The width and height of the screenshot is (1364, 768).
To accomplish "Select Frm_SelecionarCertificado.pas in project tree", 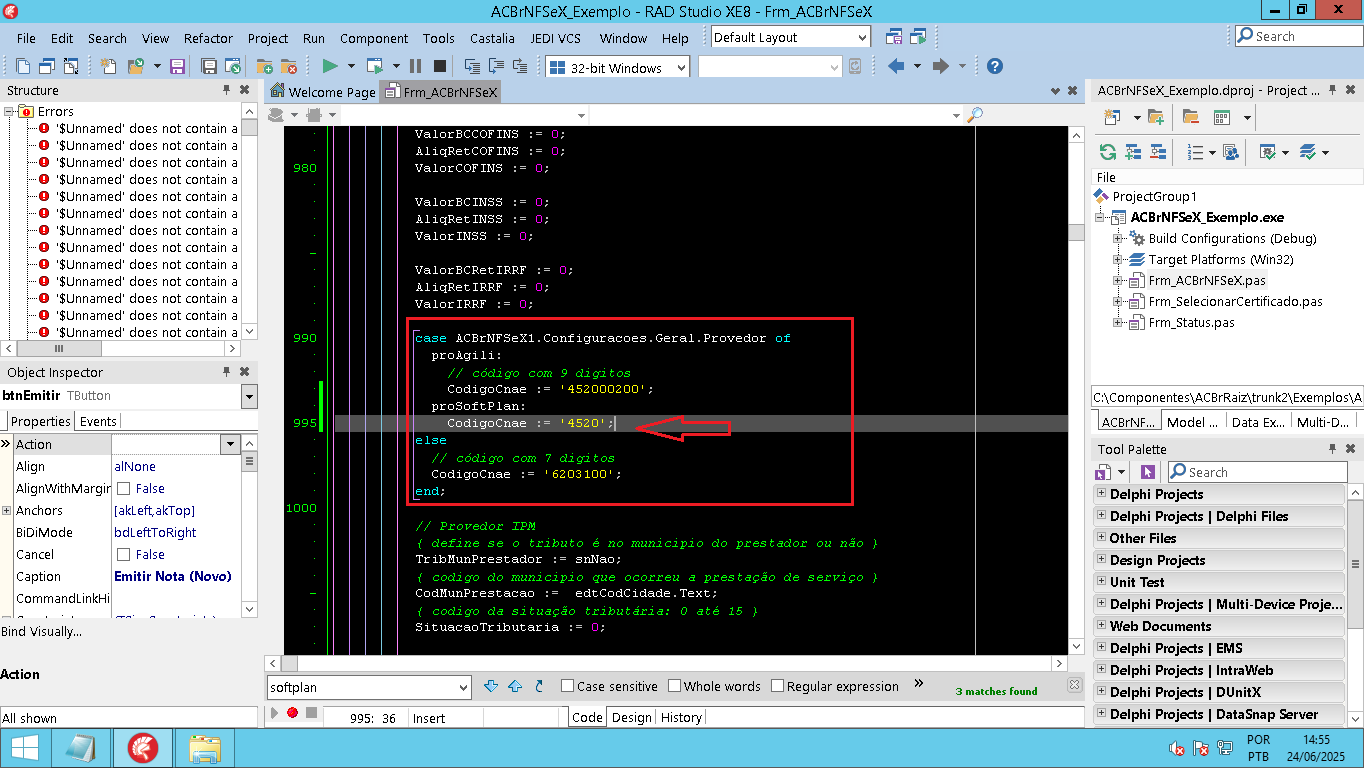I will coord(1235,301).
